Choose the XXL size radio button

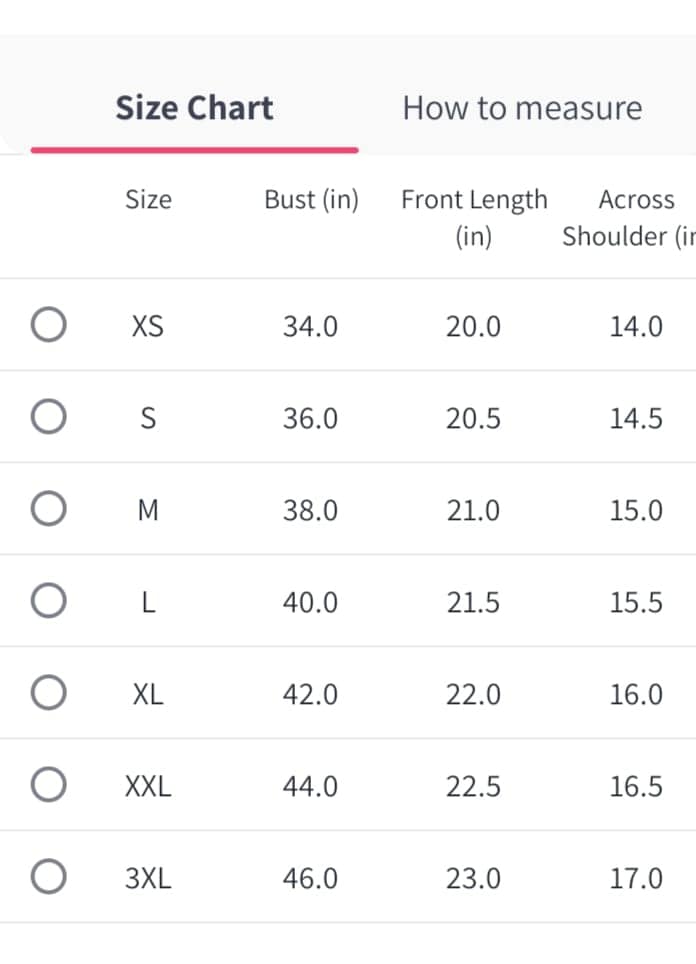click(x=49, y=784)
